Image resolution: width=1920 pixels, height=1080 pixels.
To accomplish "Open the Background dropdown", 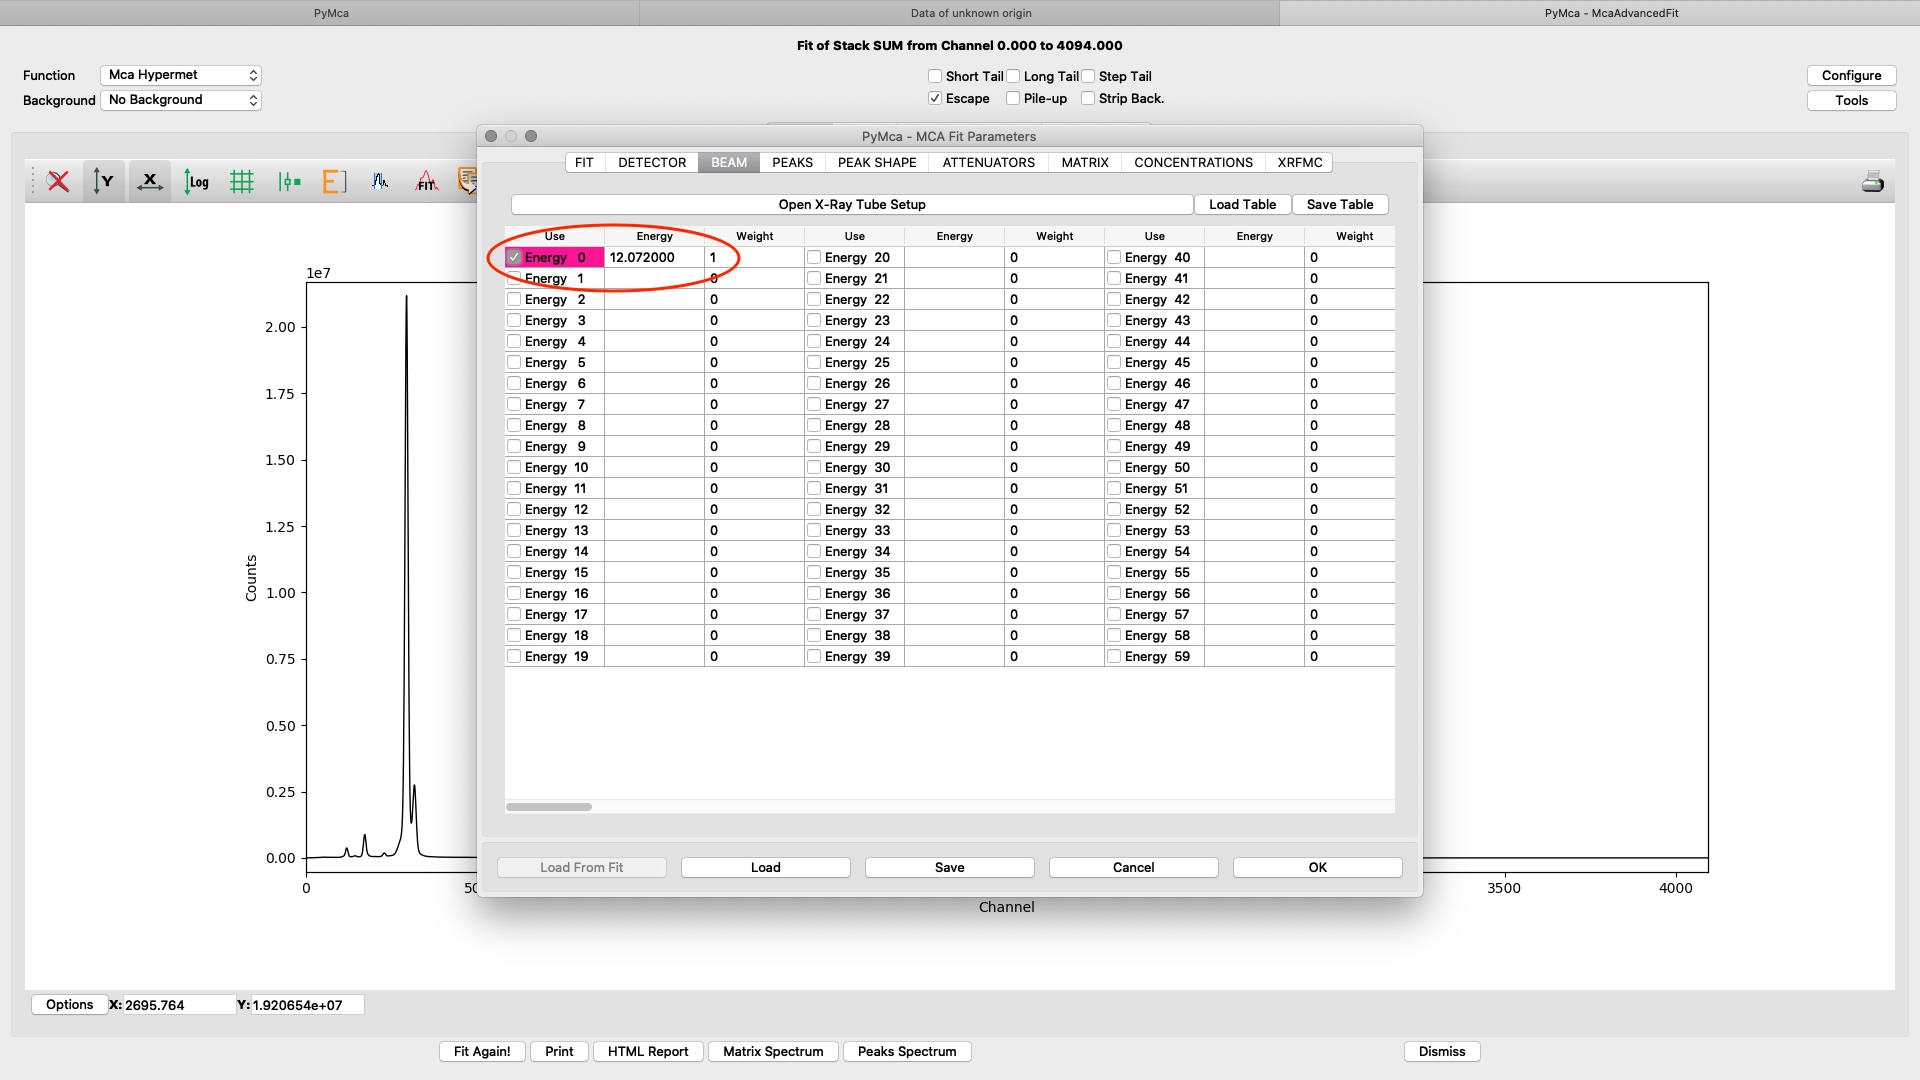I will (x=181, y=100).
